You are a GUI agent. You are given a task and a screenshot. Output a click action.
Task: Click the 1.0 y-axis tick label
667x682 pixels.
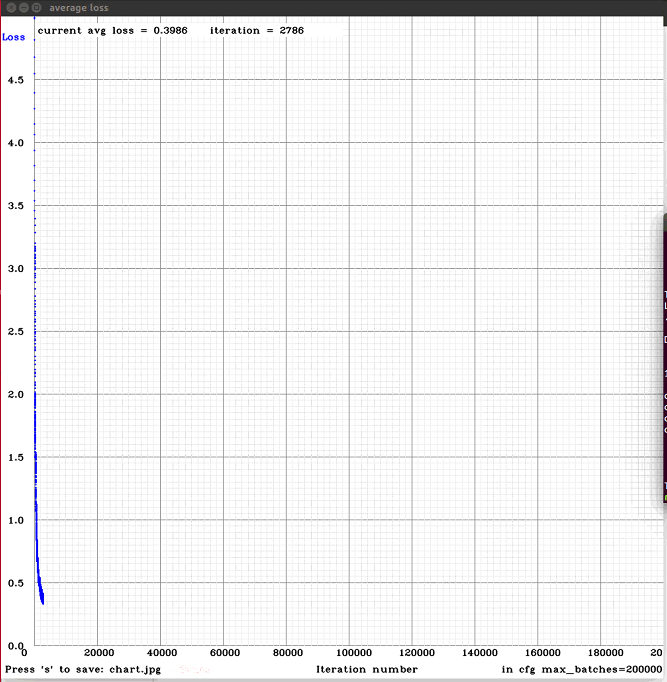pyautogui.click(x=16, y=520)
